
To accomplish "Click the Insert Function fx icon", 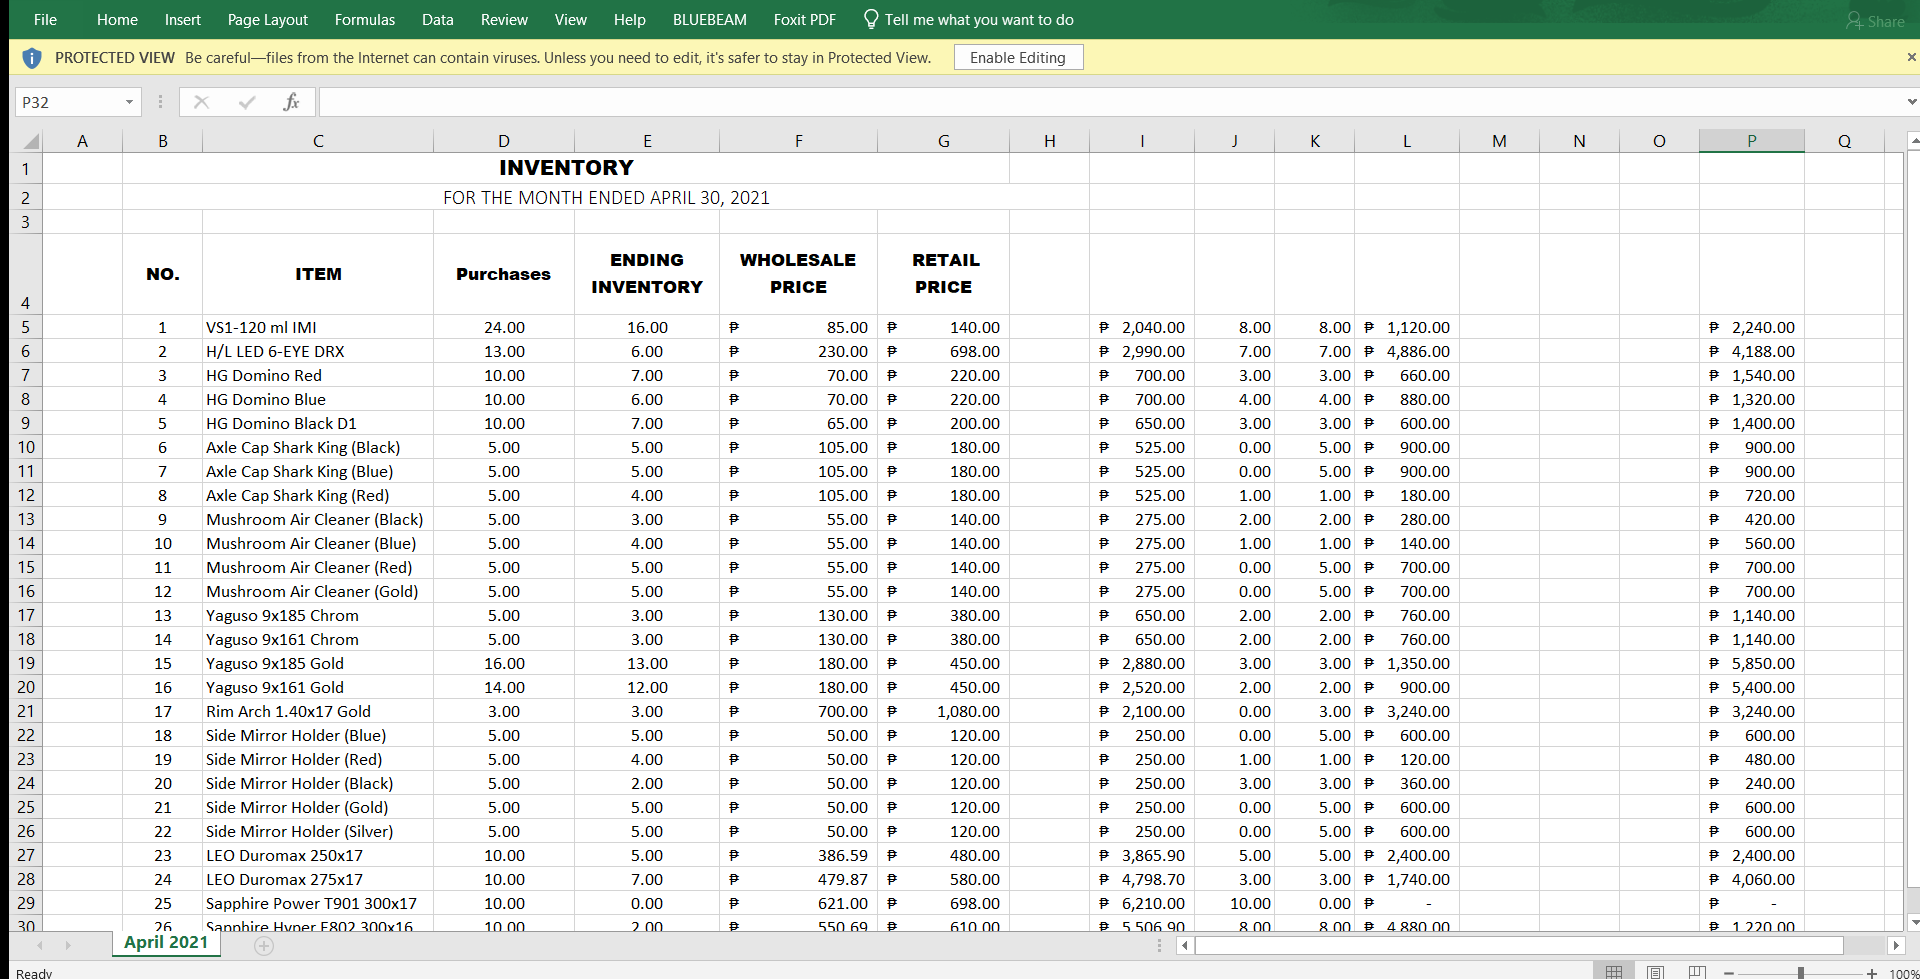I will [x=291, y=102].
